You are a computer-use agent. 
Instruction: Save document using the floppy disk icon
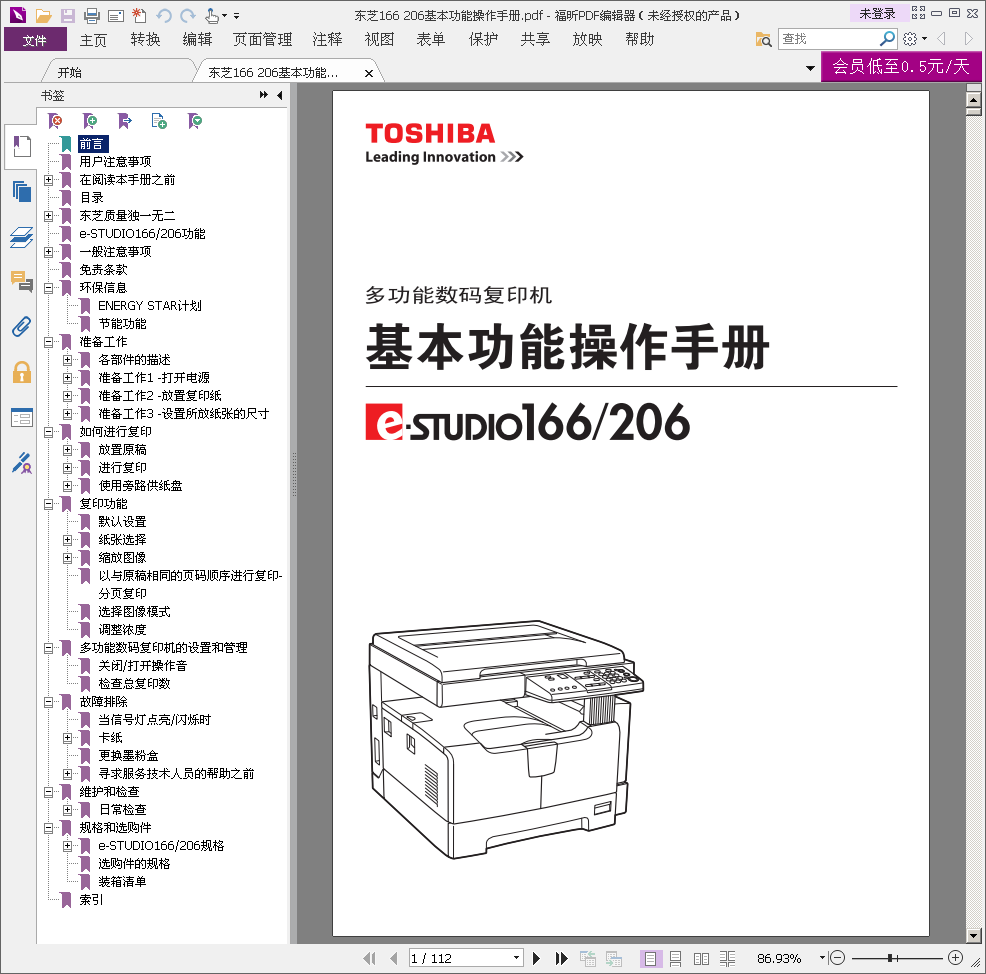click(x=67, y=15)
